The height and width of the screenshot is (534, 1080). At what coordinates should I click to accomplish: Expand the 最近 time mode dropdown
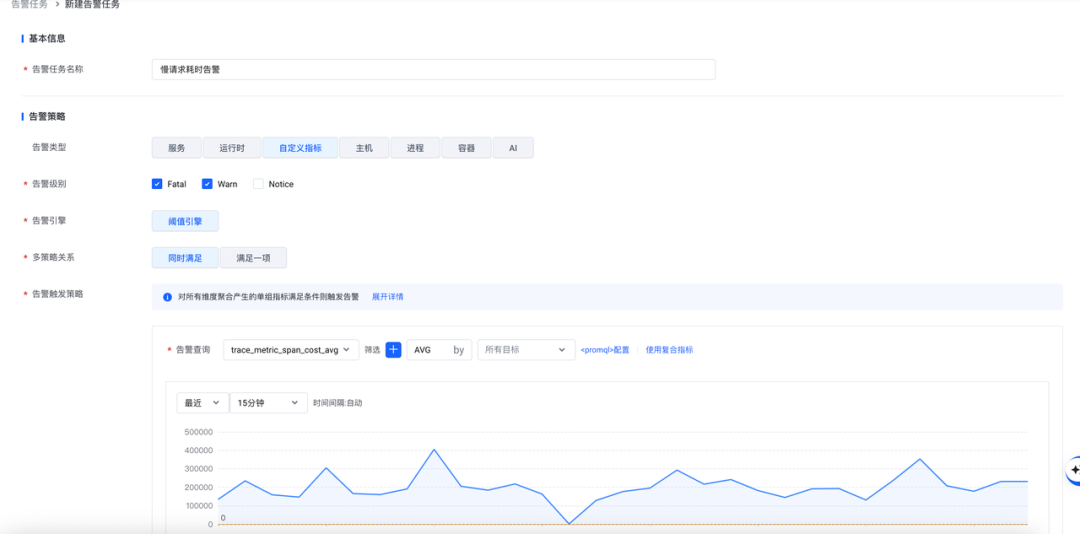202,402
